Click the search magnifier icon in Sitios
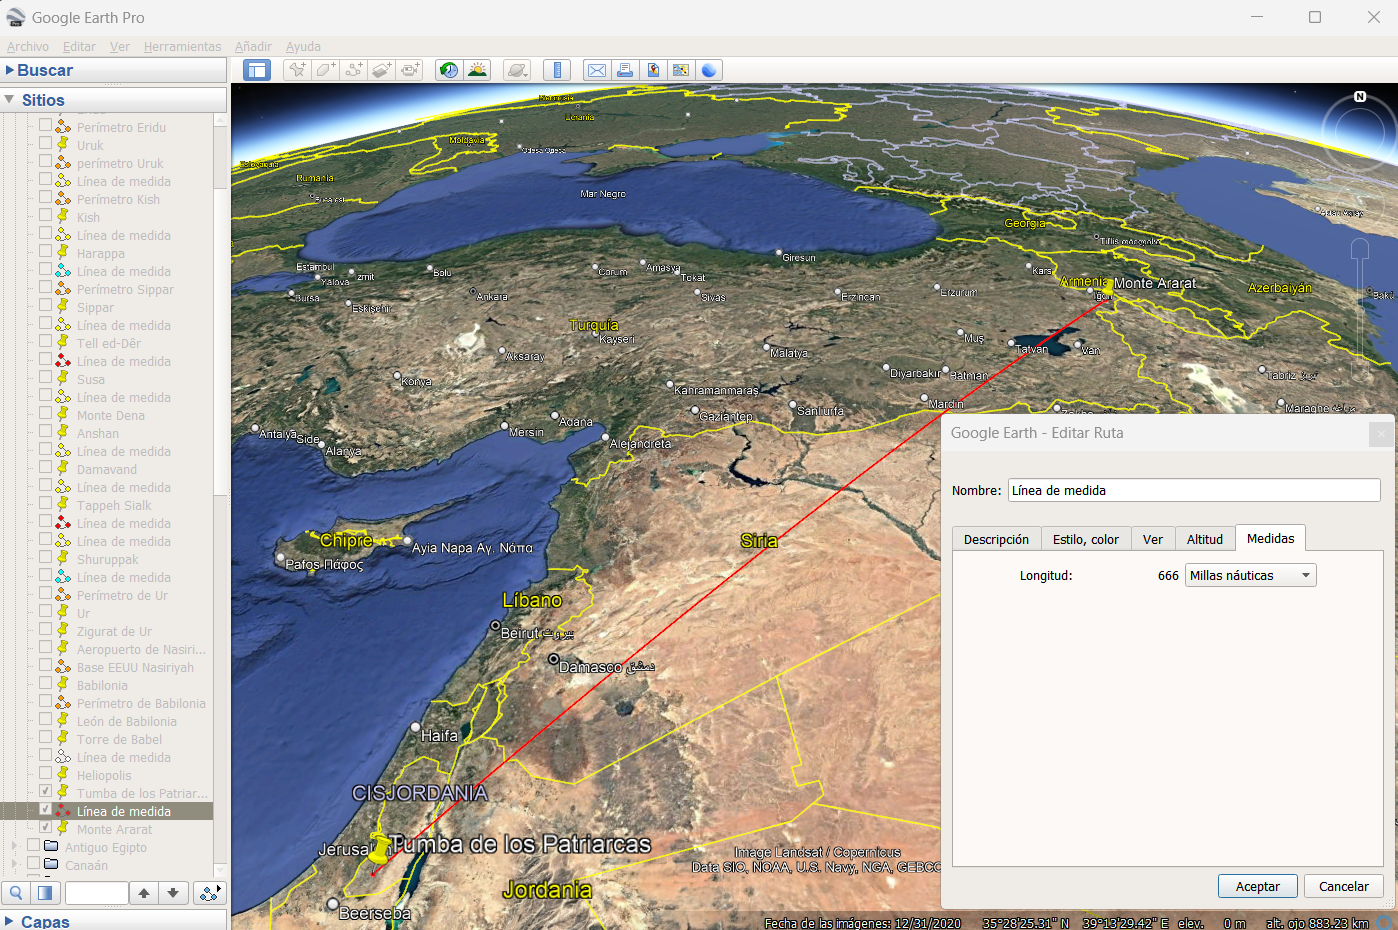 click(16, 893)
